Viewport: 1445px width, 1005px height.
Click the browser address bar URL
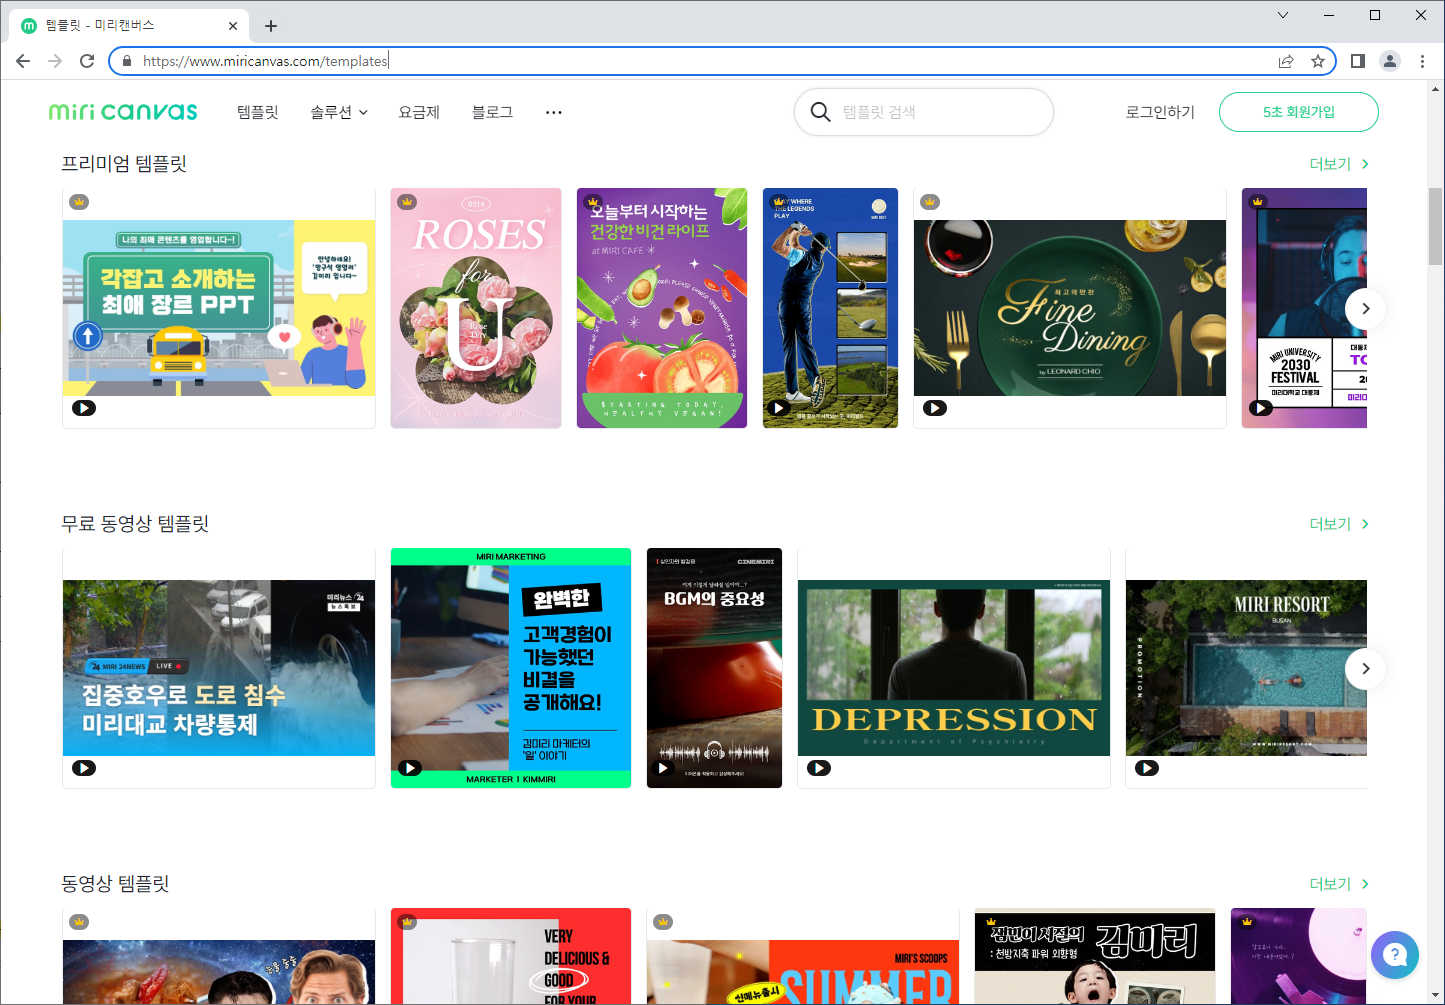point(265,61)
